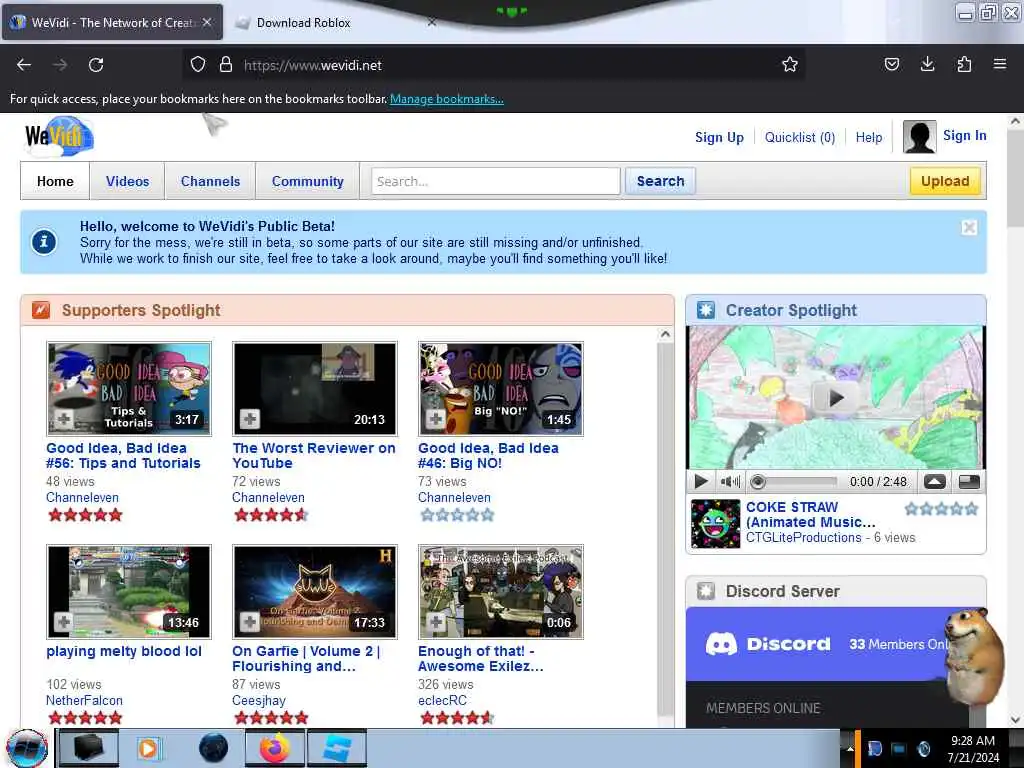Add The Worst Reviewer video to quicklist
Screen dimensions: 1024x768
249,419
